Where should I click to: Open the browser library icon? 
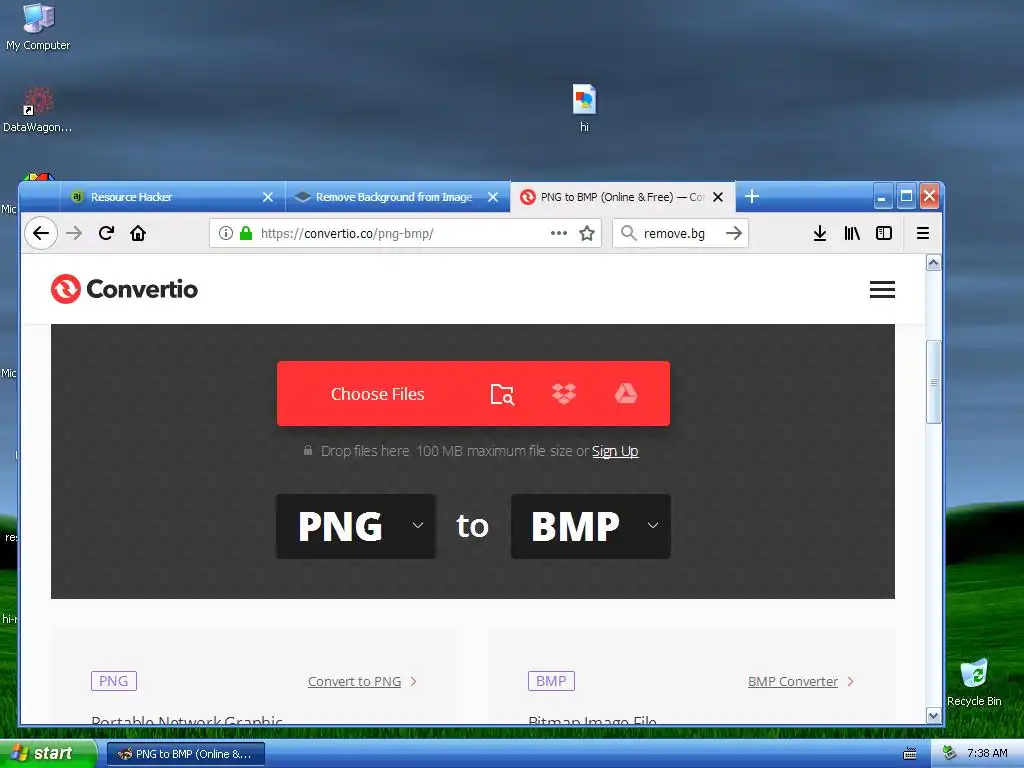[x=852, y=233]
